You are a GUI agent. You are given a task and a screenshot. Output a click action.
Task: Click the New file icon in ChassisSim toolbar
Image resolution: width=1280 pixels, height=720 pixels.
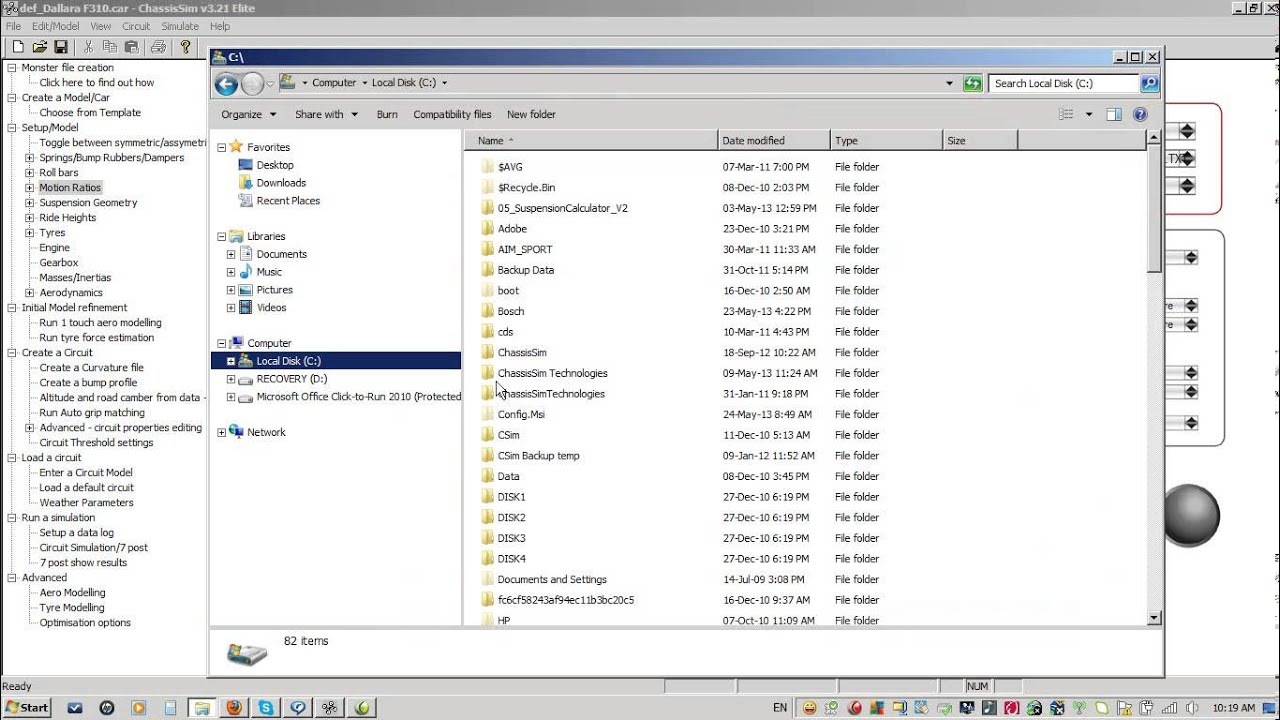17,47
